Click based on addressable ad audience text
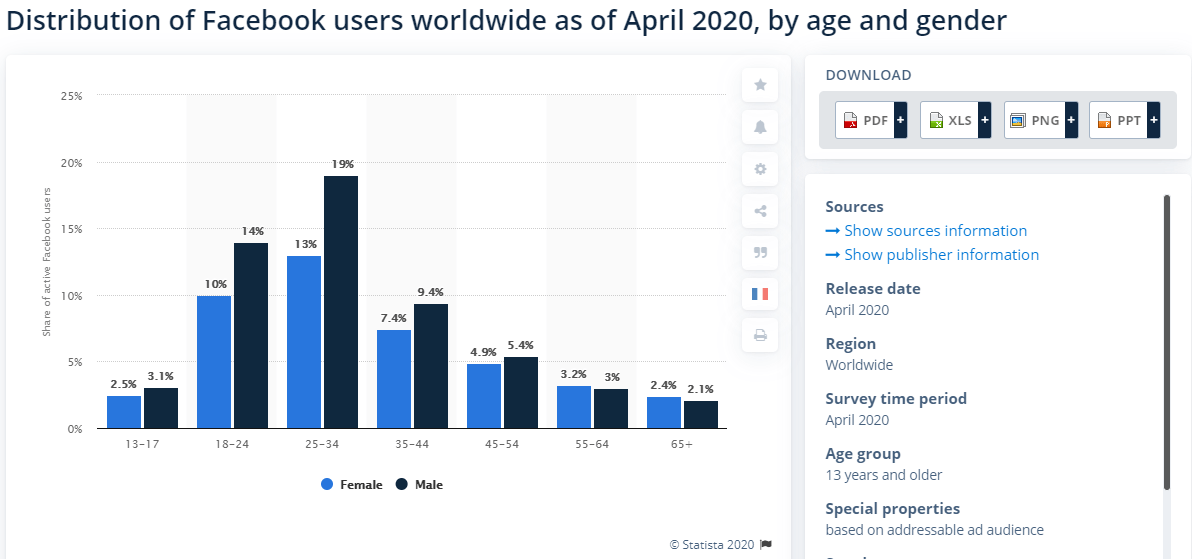1192x559 pixels. [935, 530]
